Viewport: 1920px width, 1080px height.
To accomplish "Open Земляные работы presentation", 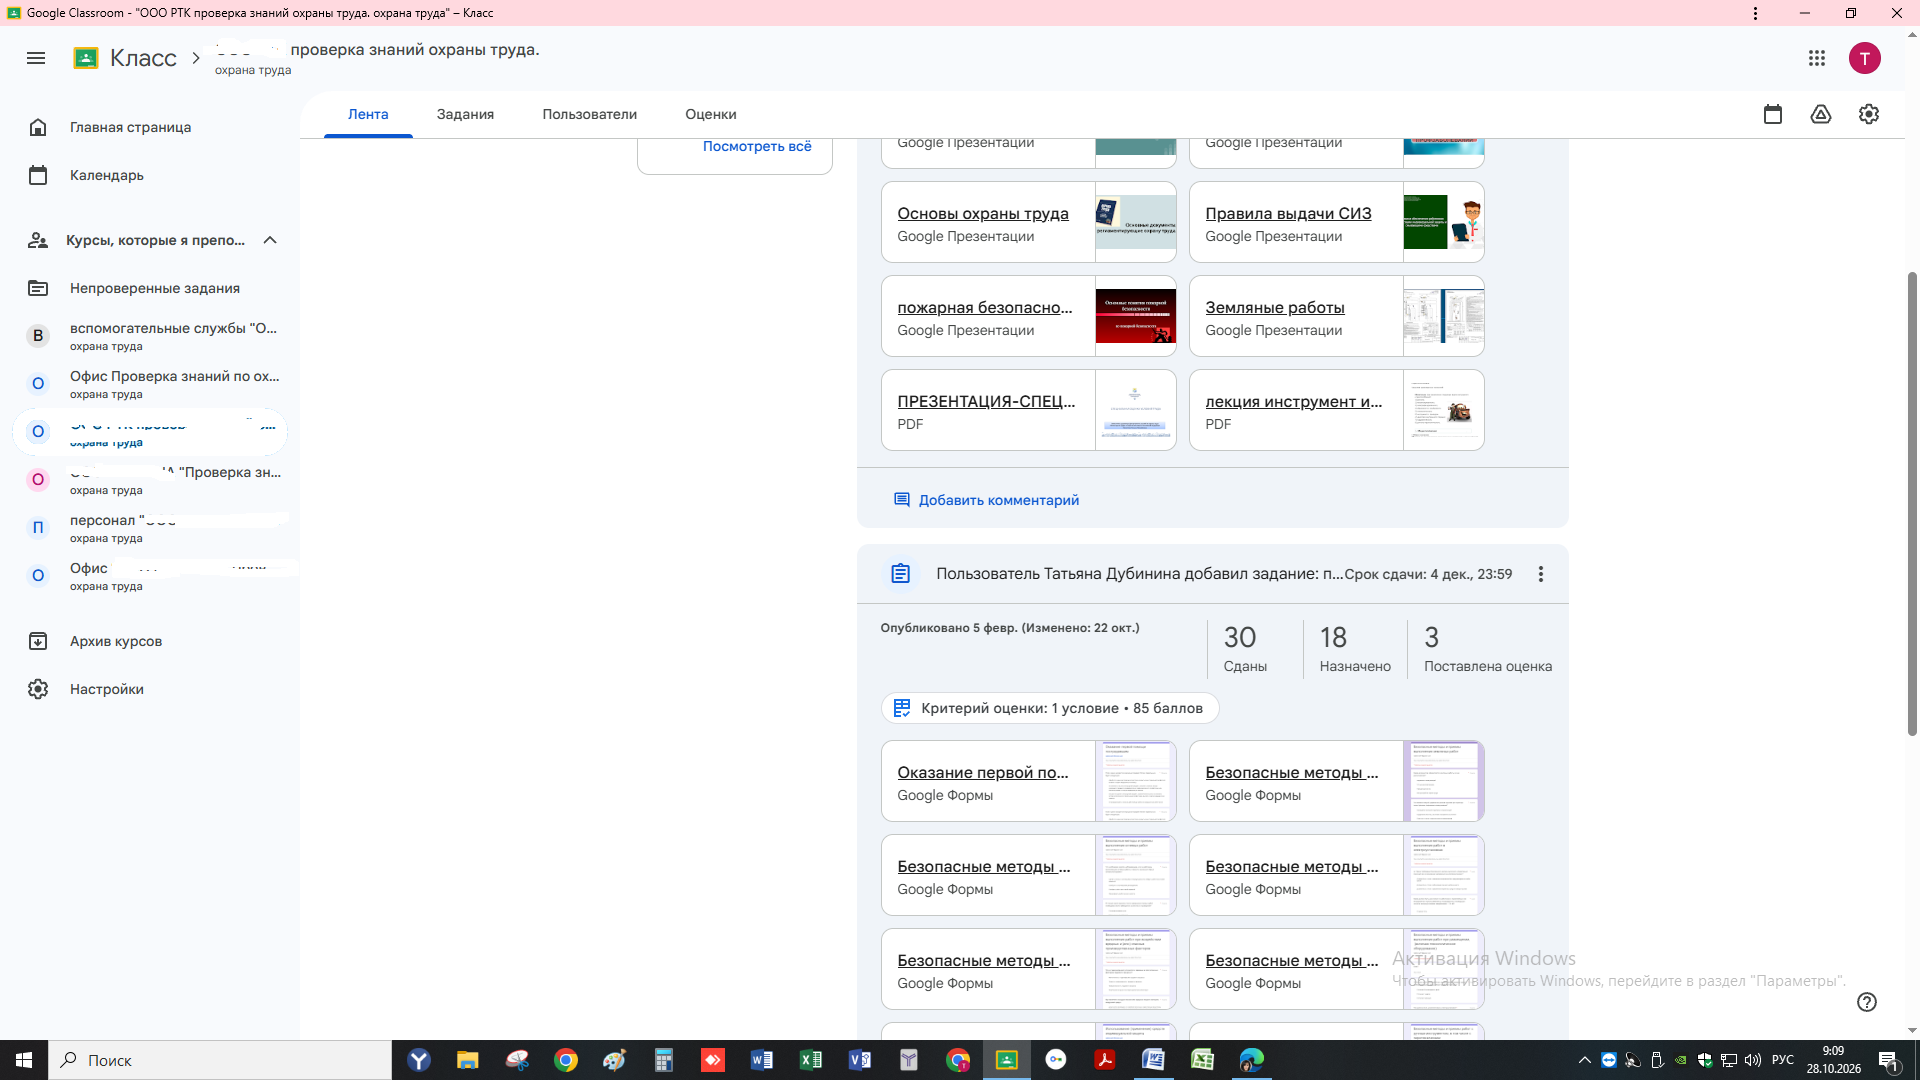I will pyautogui.click(x=1336, y=316).
